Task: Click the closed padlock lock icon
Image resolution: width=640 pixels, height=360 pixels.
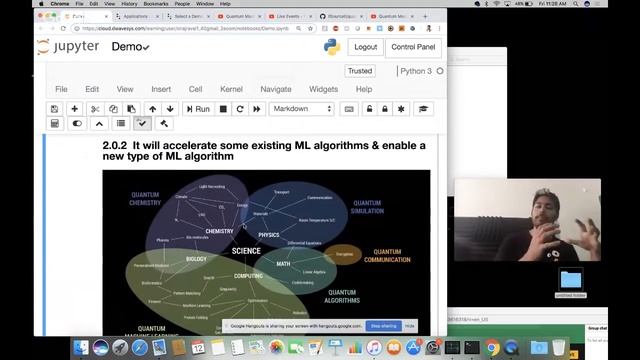Action: coord(385,109)
